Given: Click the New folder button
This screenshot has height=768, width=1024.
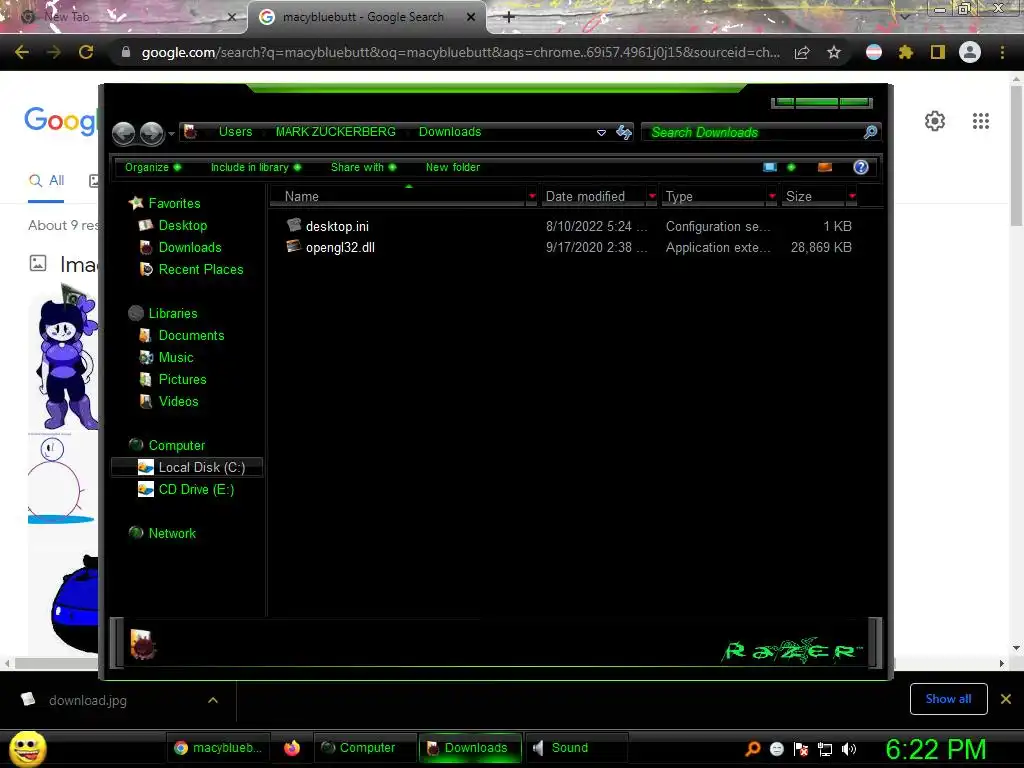Looking at the screenshot, I should 453,167.
